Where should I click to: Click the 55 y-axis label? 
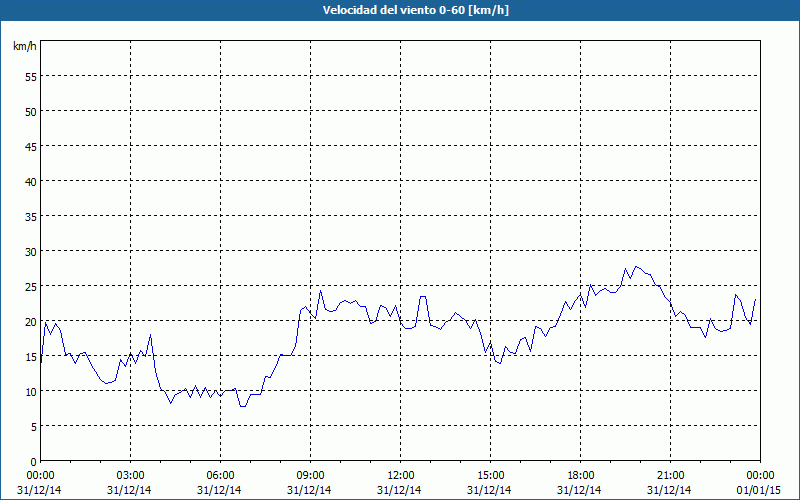pyautogui.click(x=31, y=77)
